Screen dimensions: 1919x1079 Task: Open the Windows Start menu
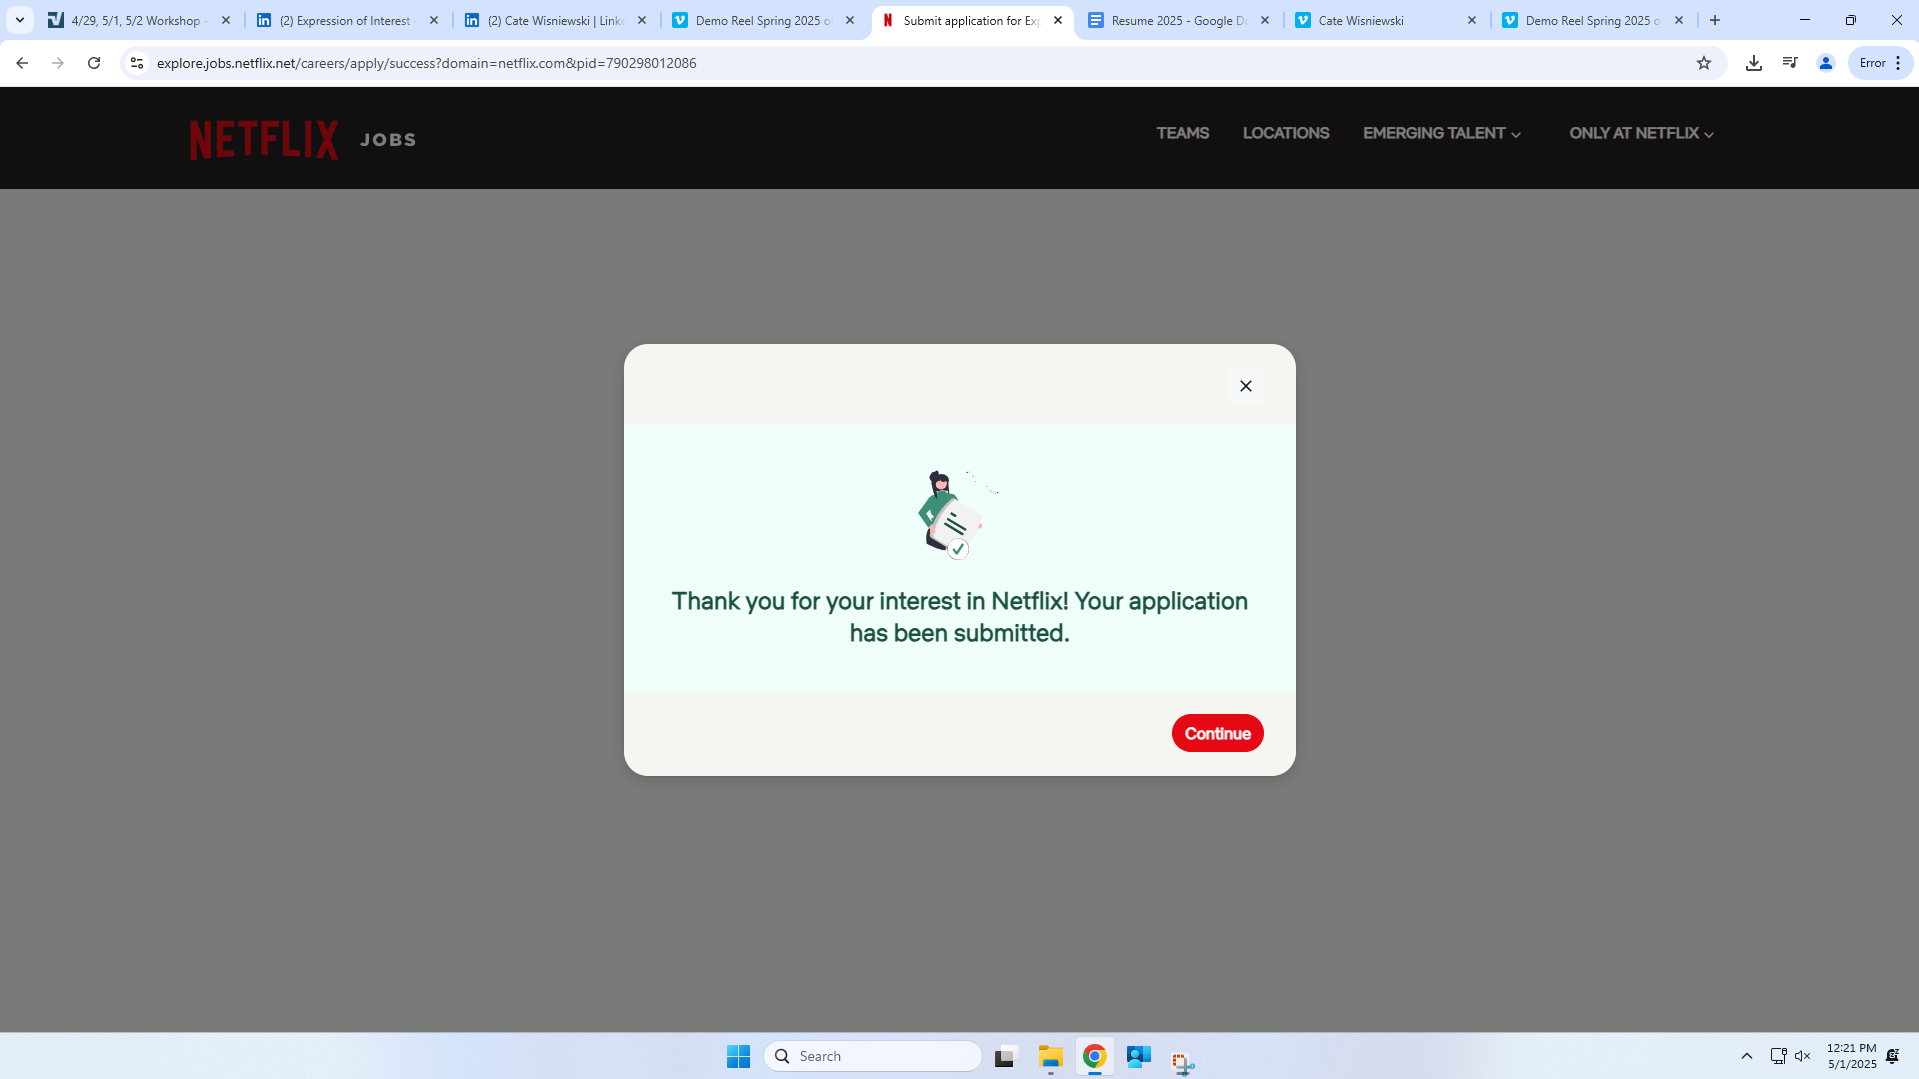click(x=739, y=1056)
